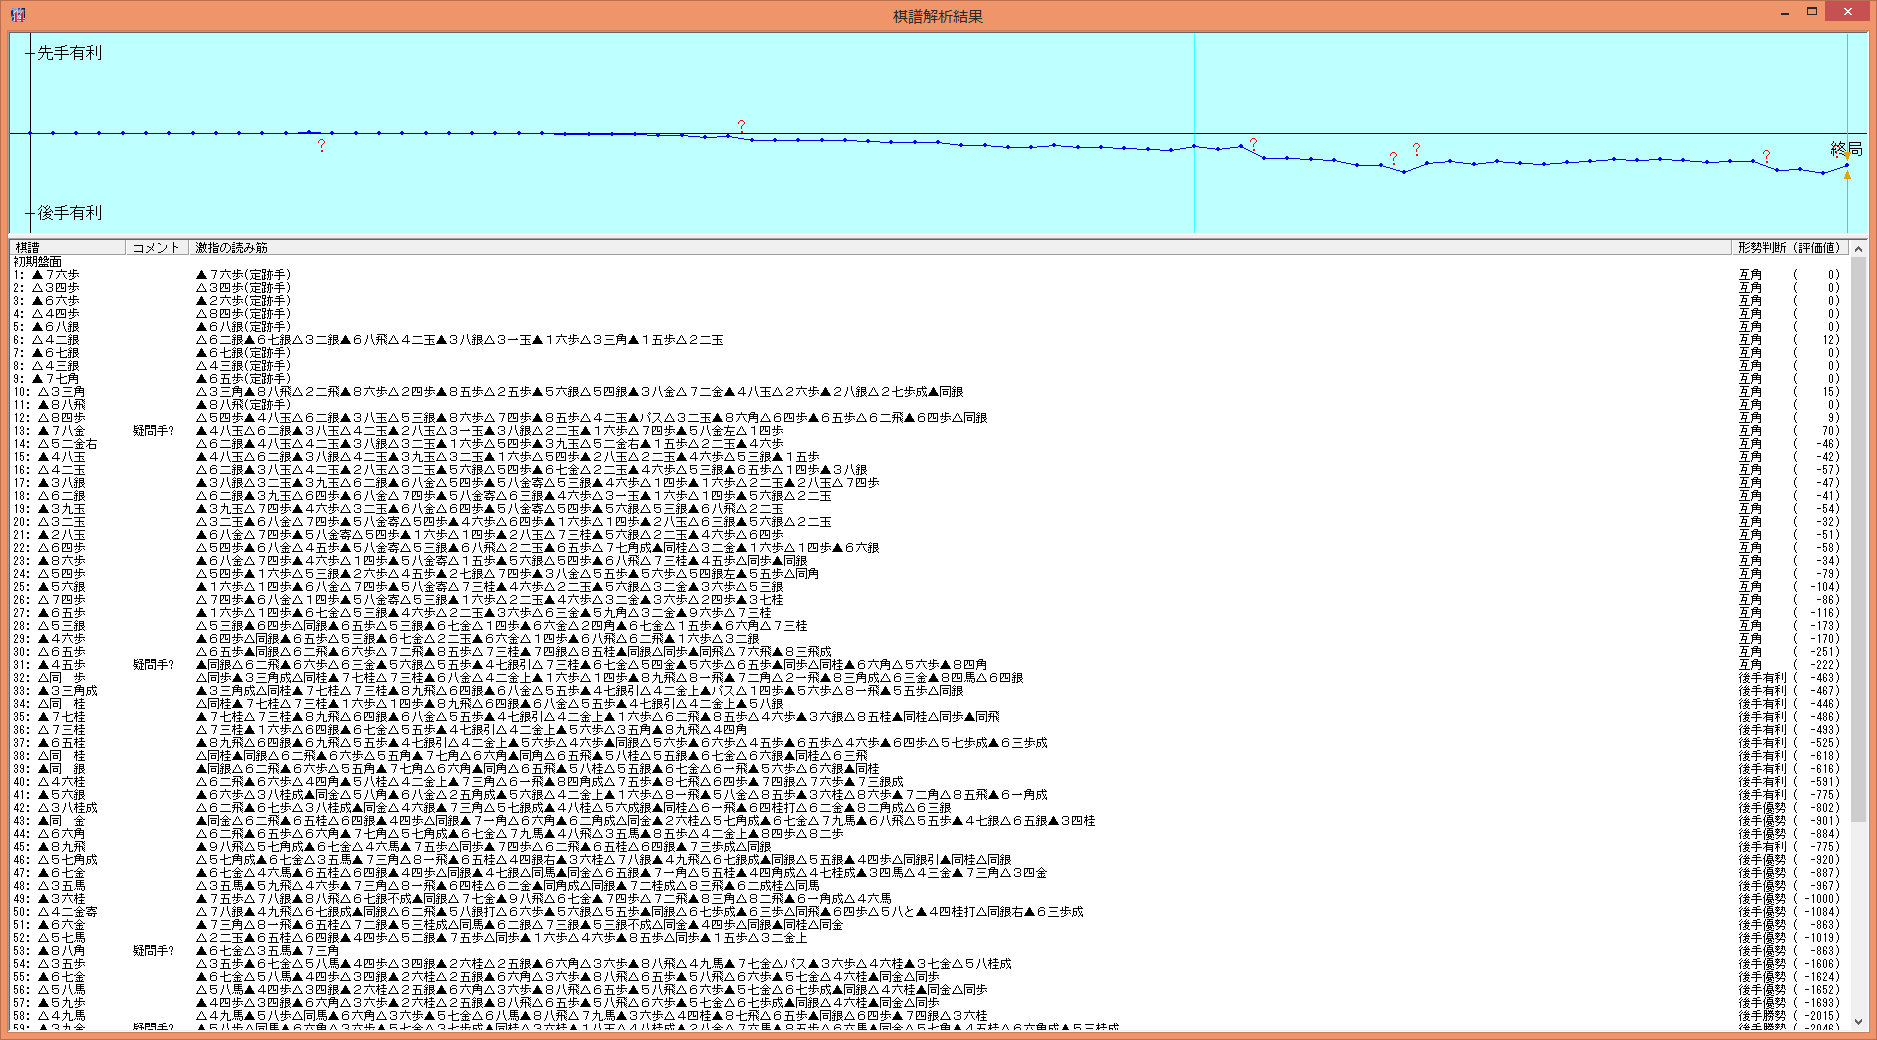Select move 13 ▲7八金 row
This screenshot has width=1877, height=1040.
(60, 431)
